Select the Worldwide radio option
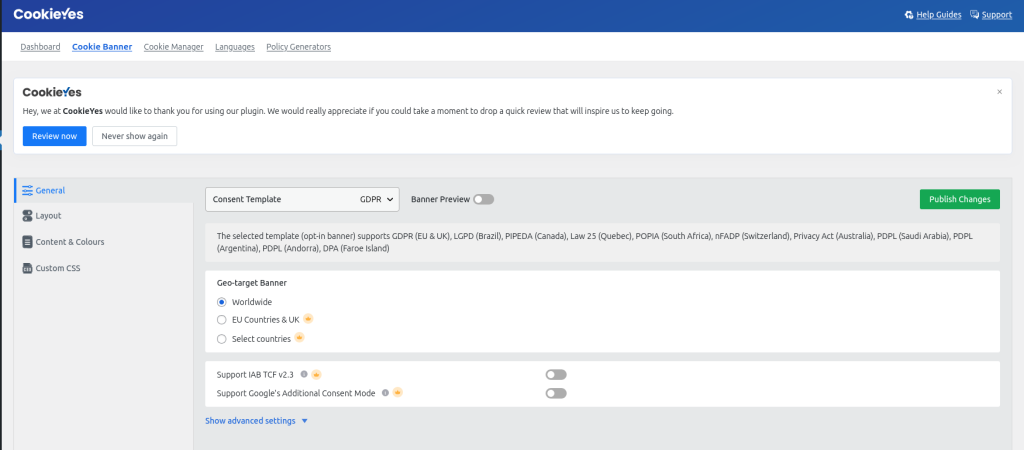Viewport: 1024px width, 450px height. [x=222, y=302]
